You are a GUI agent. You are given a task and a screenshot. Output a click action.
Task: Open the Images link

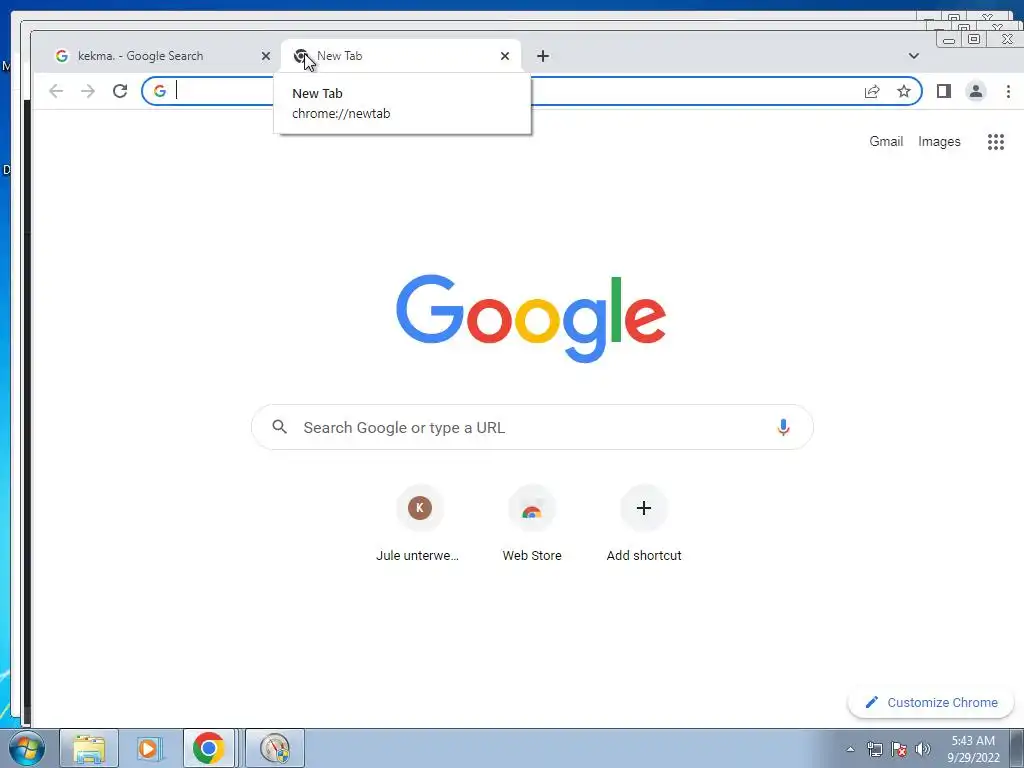939,142
